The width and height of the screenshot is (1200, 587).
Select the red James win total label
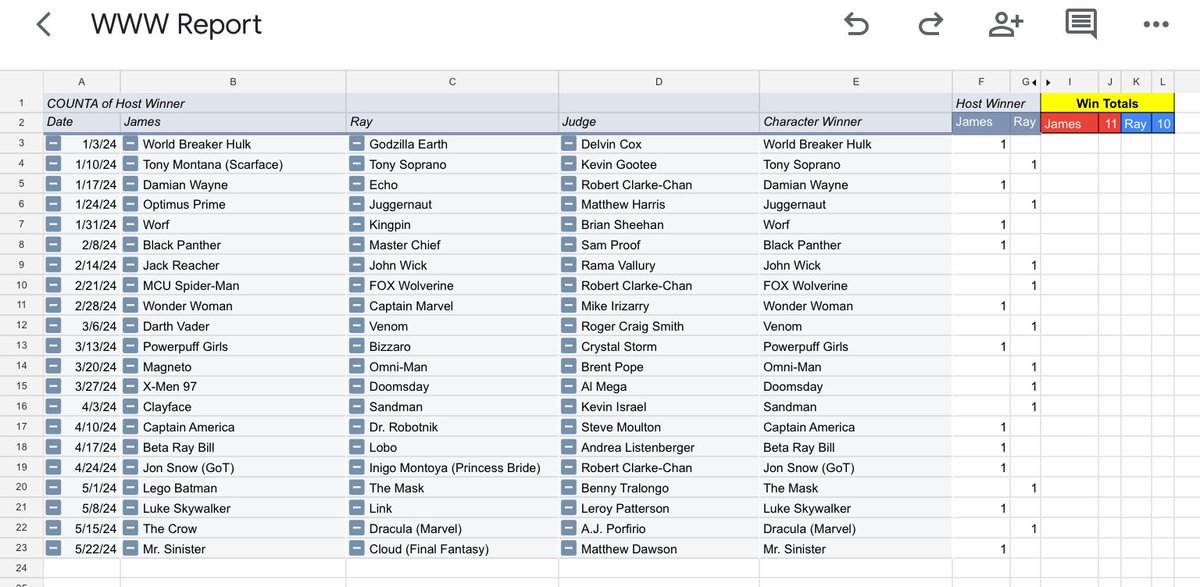(x=1069, y=124)
